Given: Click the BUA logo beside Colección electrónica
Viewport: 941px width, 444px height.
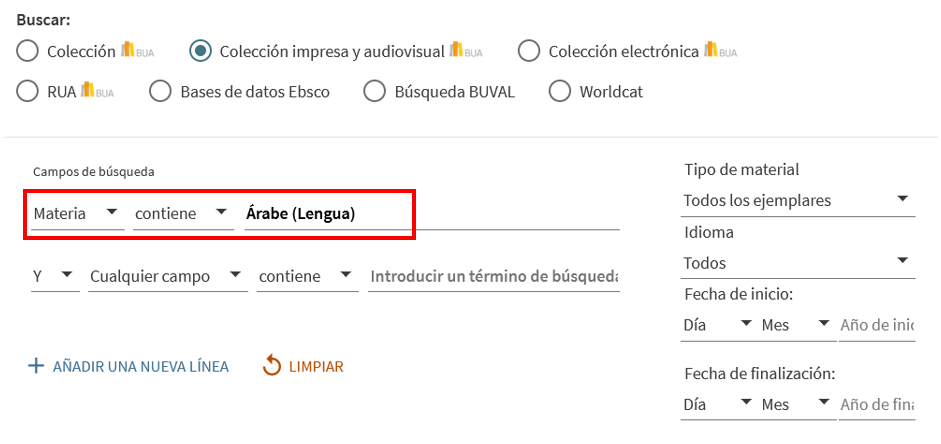Looking at the screenshot, I should (719, 50).
